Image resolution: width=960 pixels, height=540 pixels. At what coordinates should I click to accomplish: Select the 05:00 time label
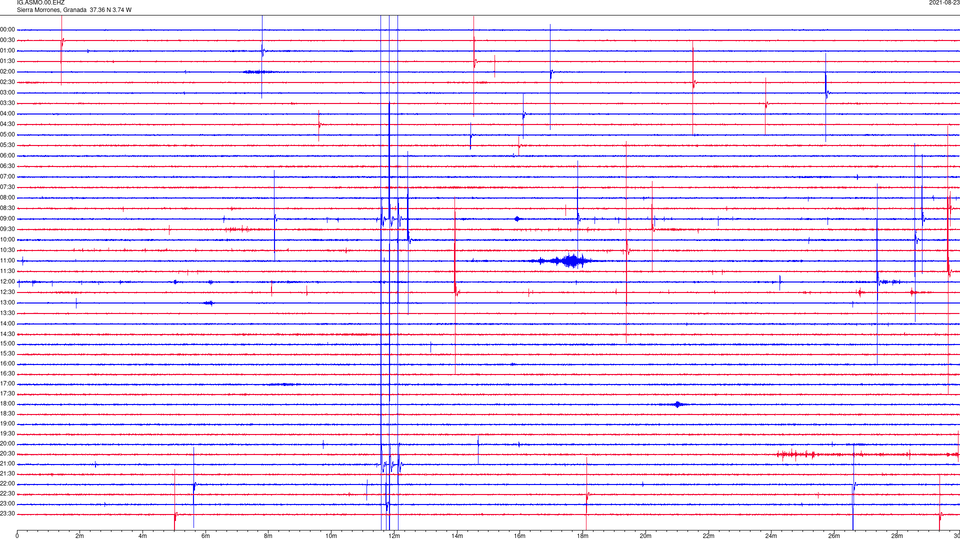[8, 135]
